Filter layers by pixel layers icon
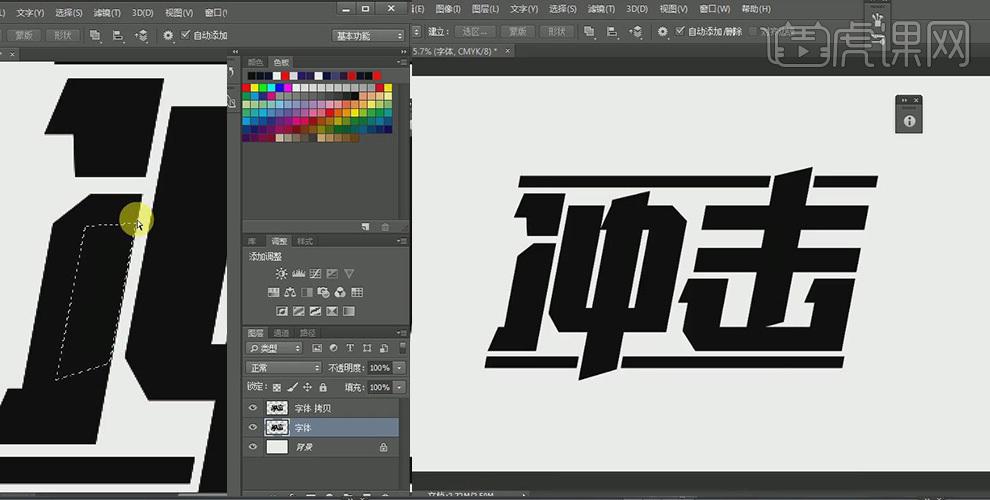990x500 pixels. 317,348
